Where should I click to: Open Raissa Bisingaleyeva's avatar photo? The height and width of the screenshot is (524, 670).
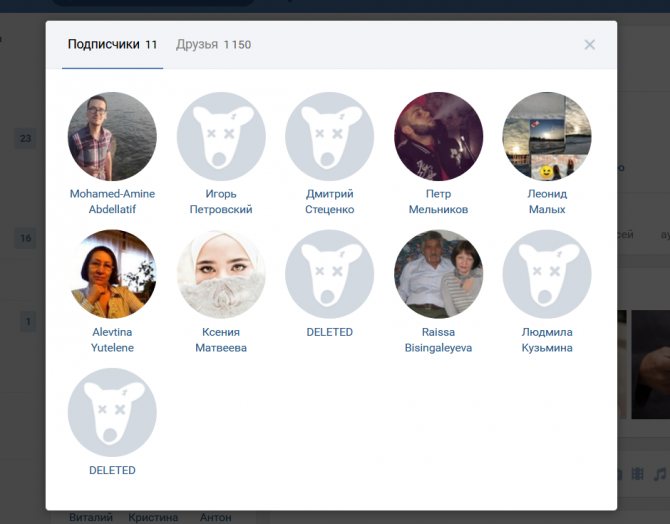click(438, 274)
